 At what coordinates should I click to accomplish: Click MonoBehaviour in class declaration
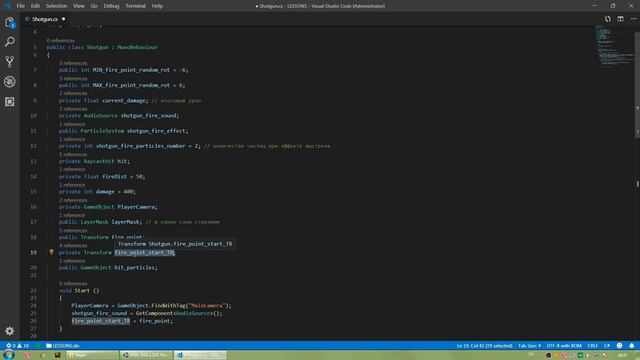coord(137,47)
